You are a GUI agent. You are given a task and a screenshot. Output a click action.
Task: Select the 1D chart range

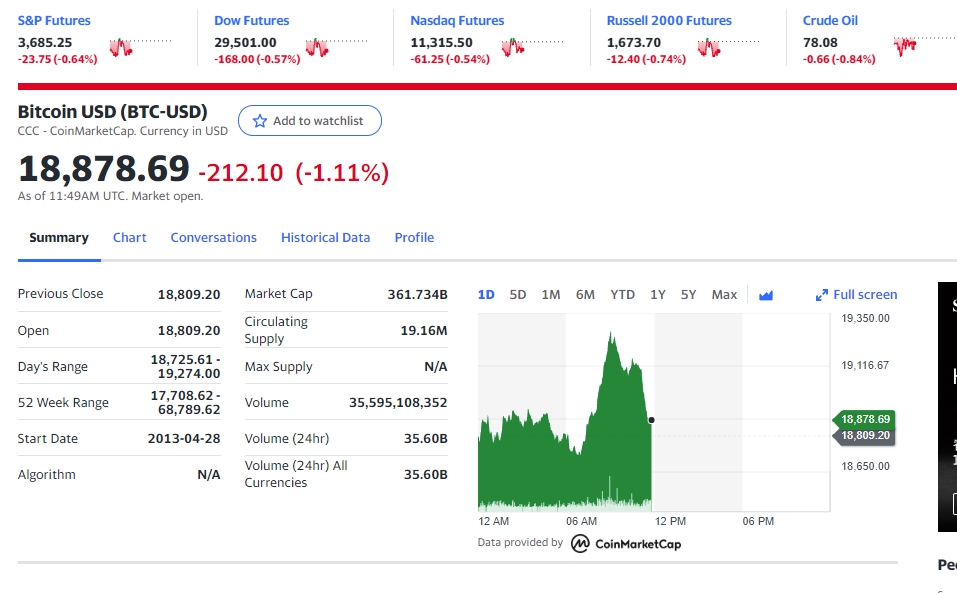[486, 295]
